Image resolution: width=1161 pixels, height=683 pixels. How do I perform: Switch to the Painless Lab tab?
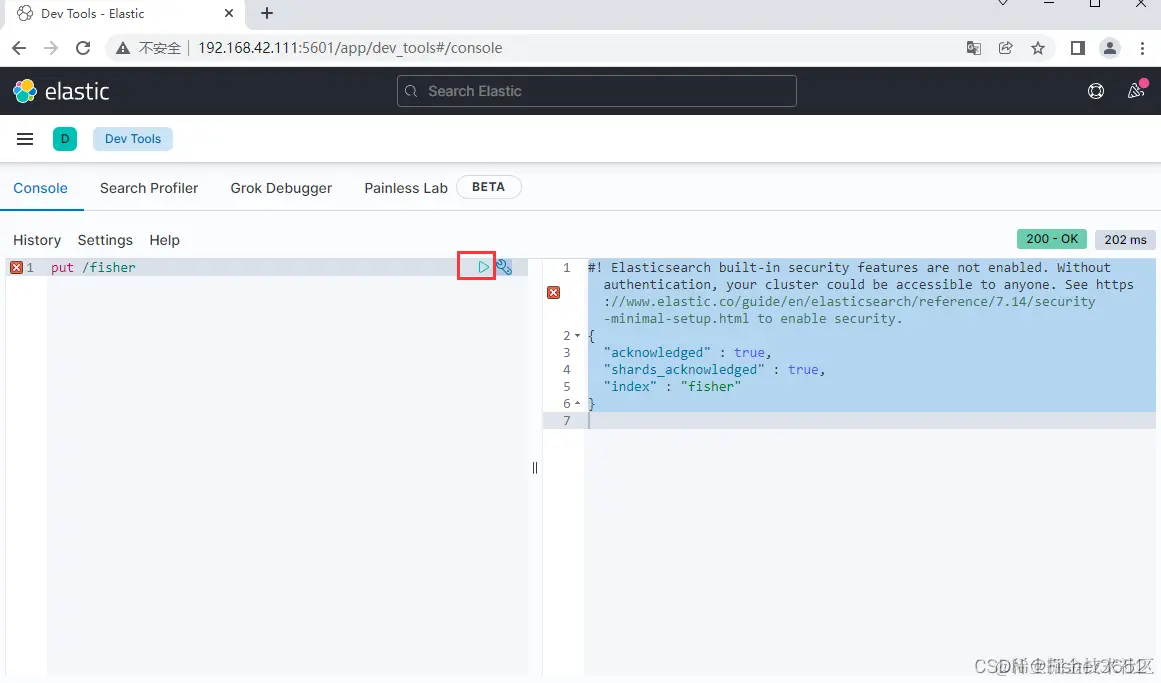406,188
